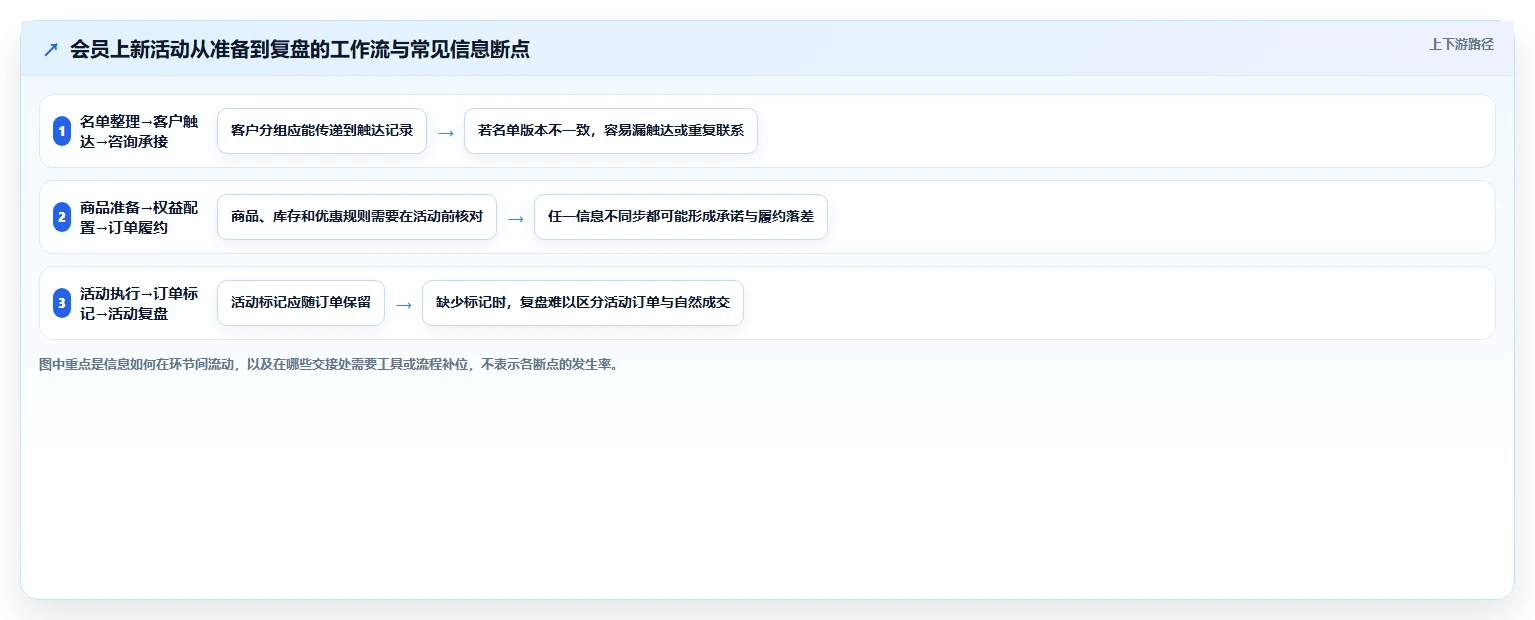Click the arrow after 客户分组应能传递到触达记录
Viewport: 1535px width, 620px height.
[446, 132]
